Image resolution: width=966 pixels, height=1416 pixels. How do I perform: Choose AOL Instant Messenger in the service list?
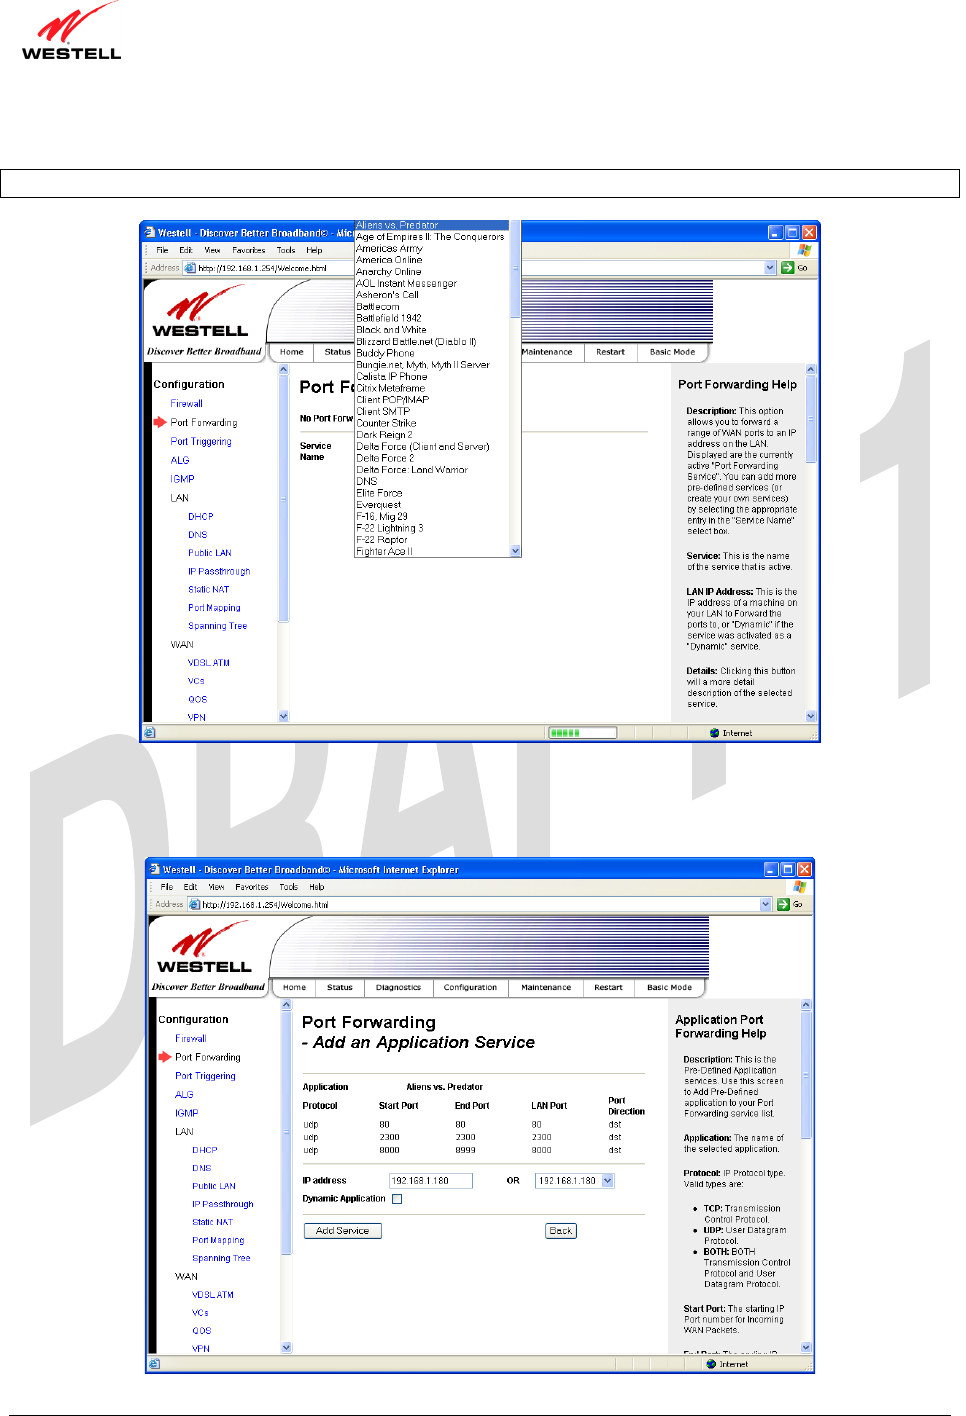(x=406, y=283)
